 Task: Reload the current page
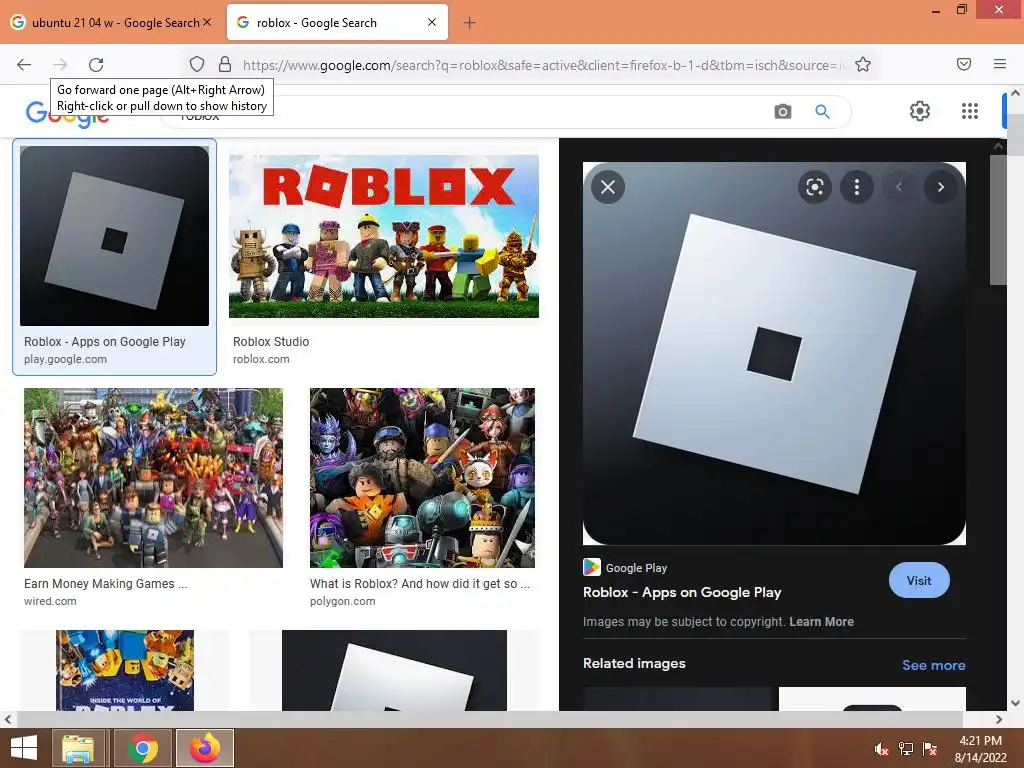[96, 64]
